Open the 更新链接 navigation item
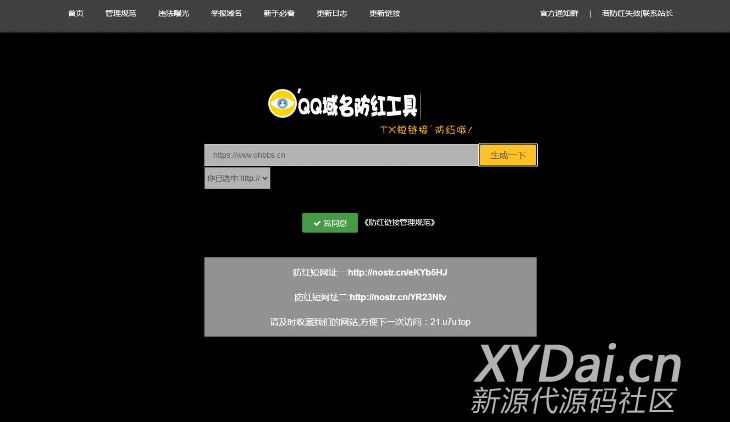The width and height of the screenshot is (730, 422). point(385,14)
